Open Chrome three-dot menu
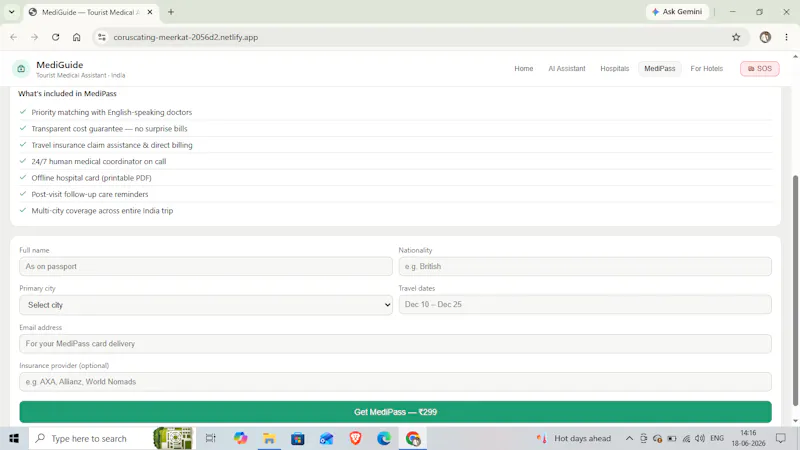800x450 pixels. tap(786, 37)
